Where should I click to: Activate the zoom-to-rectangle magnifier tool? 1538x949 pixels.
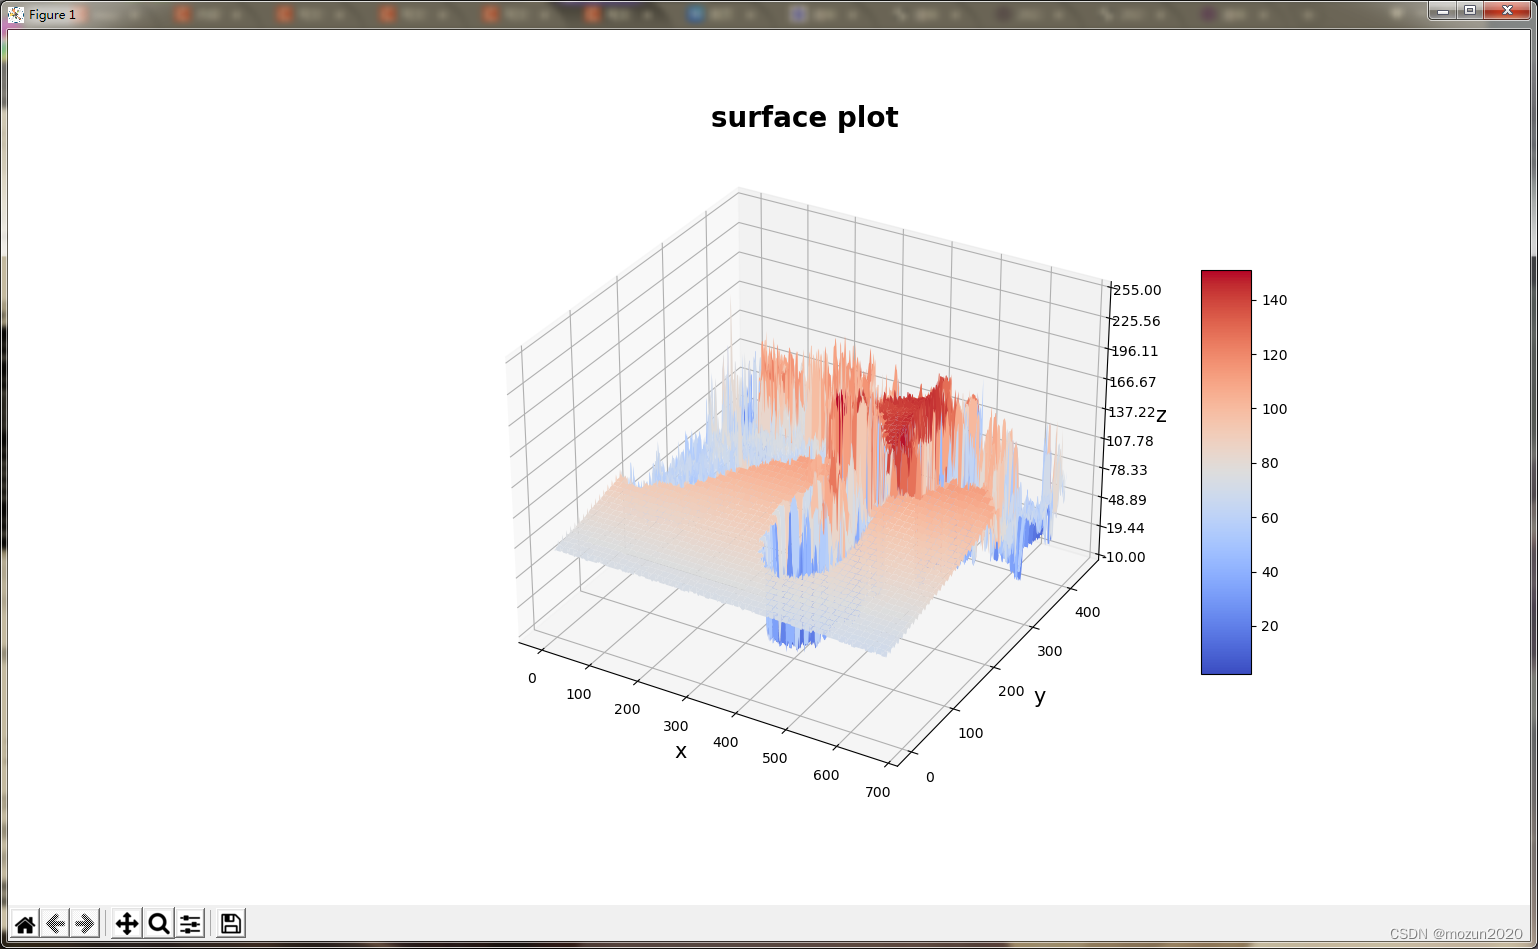point(158,924)
